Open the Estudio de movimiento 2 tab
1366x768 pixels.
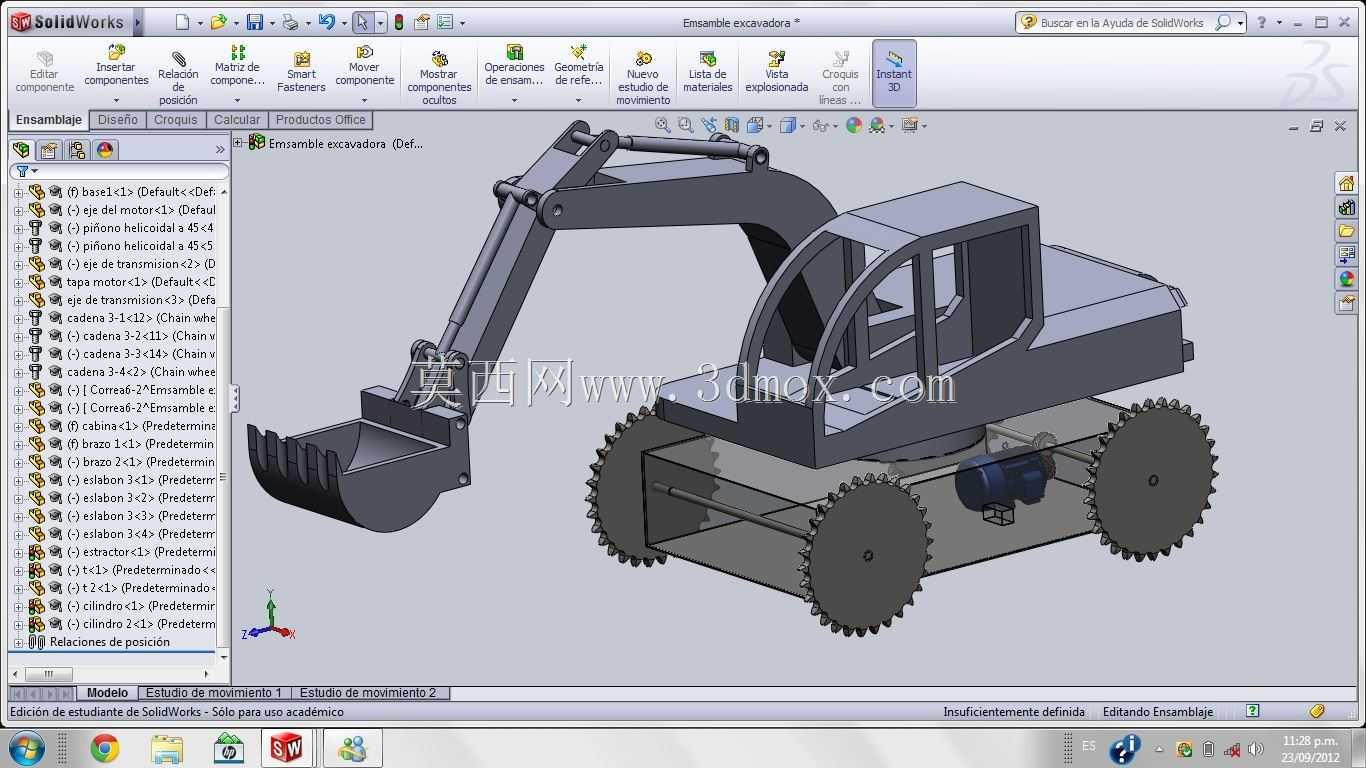click(x=368, y=692)
